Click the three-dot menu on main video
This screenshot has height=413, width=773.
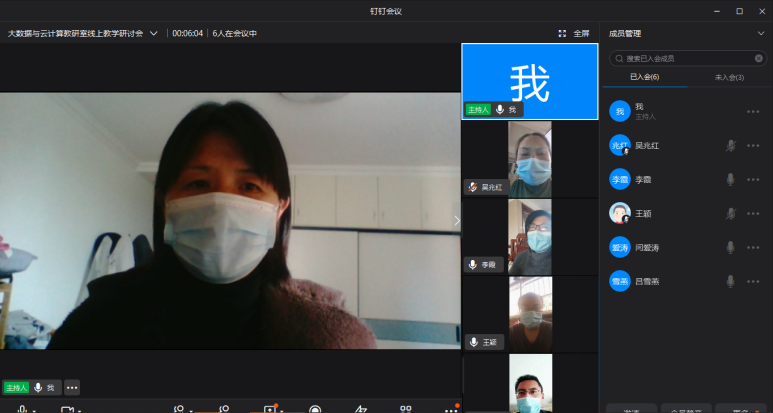click(x=72, y=388)
